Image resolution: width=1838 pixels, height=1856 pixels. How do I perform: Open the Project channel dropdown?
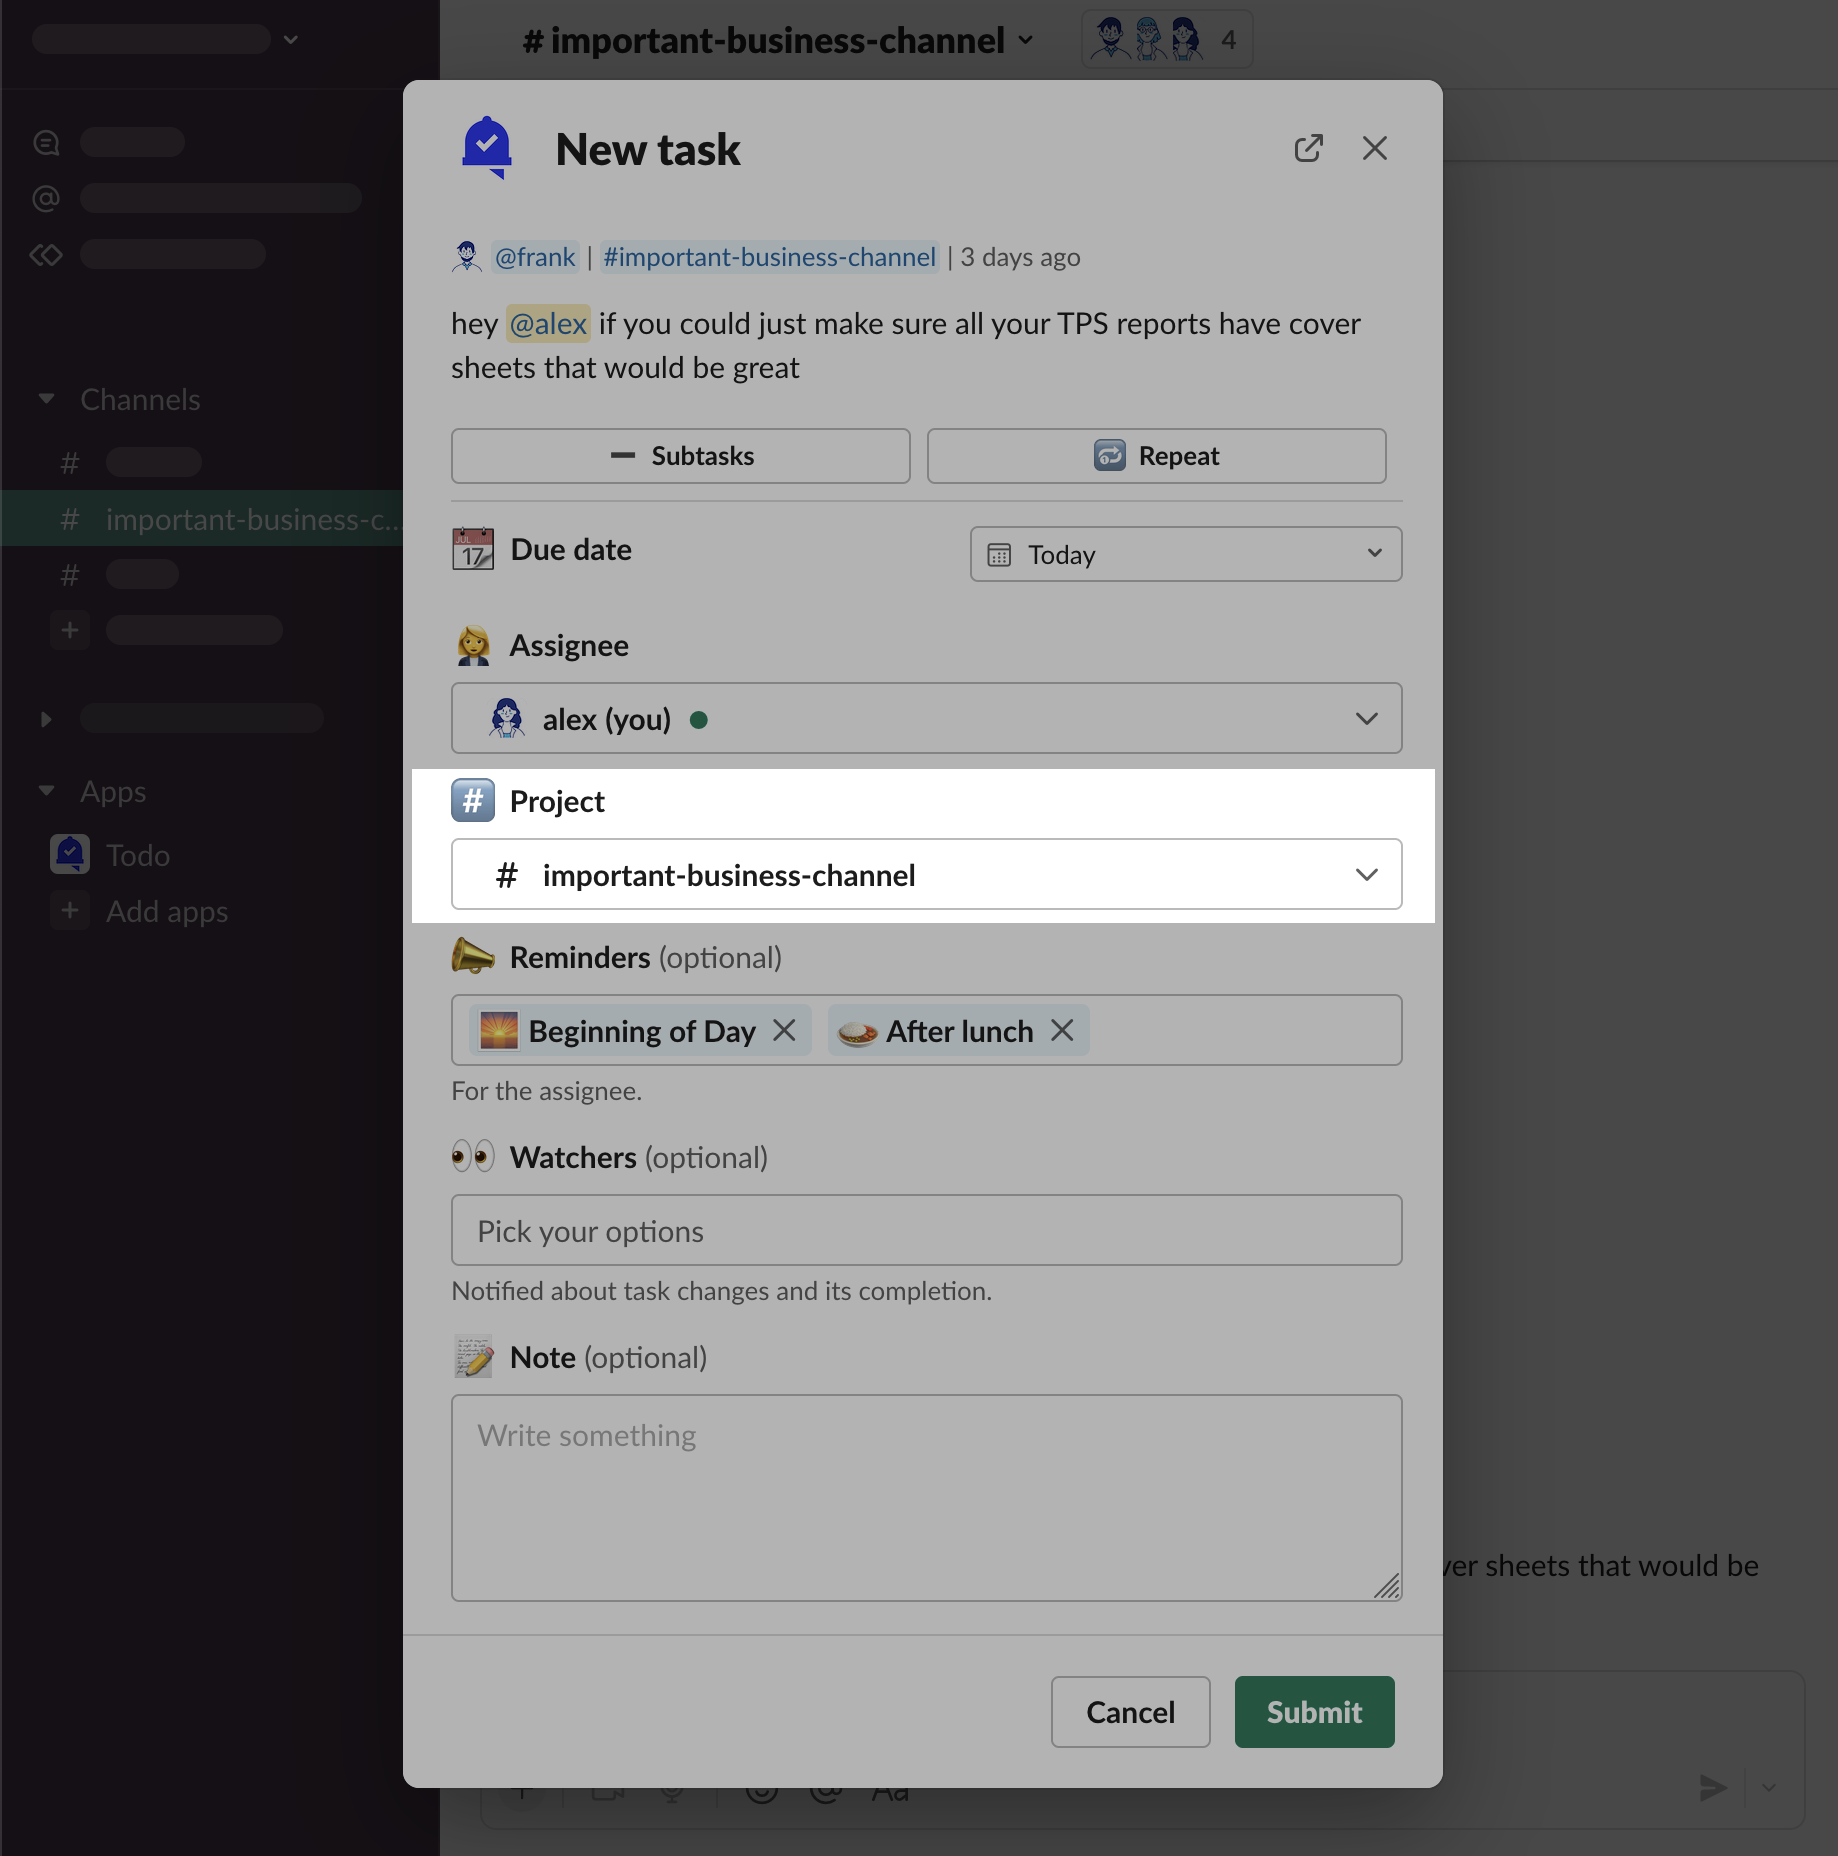[x=926, y=875]
